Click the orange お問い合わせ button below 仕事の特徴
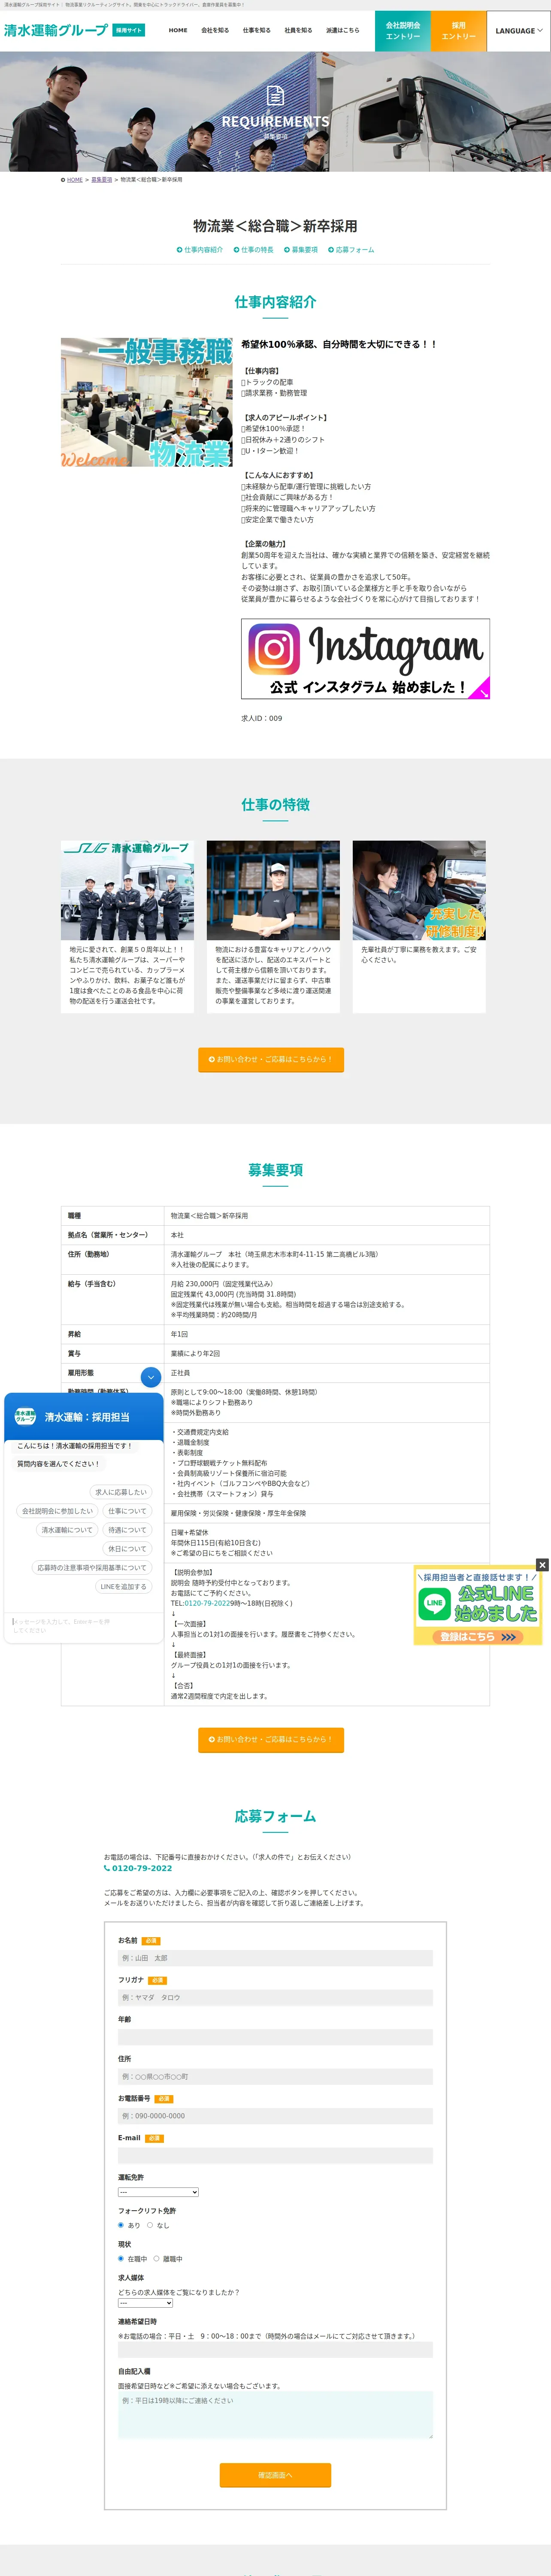Image resolution: width=551 pixels, height=2576 pixels. point(271,1059)
